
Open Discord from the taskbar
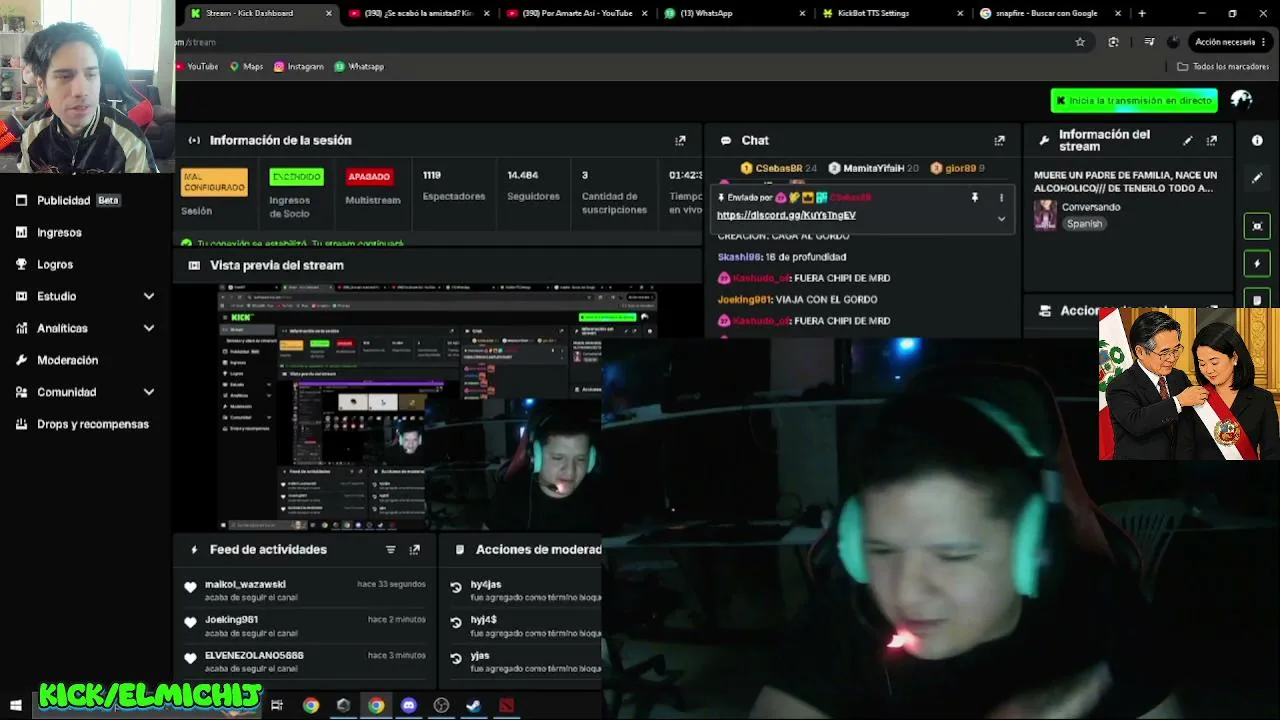408,705
